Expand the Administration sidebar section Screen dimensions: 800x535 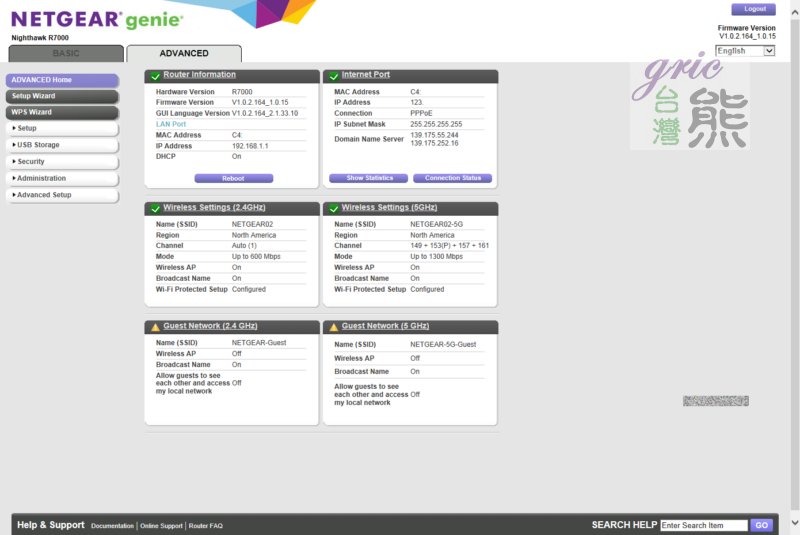[x=62, y=179]
